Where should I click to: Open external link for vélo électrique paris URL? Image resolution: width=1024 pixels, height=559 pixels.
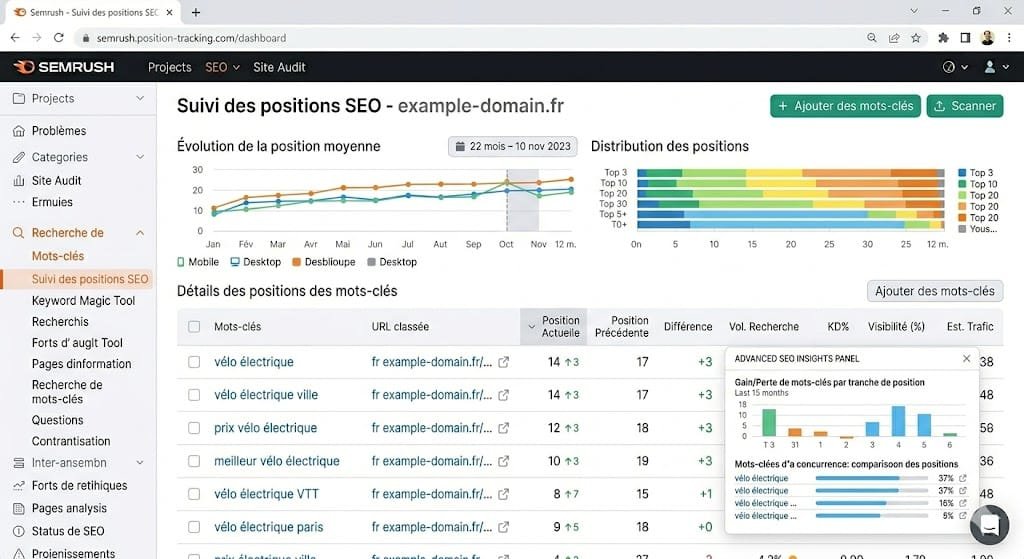pyautogui.click(x=504, y=527)
